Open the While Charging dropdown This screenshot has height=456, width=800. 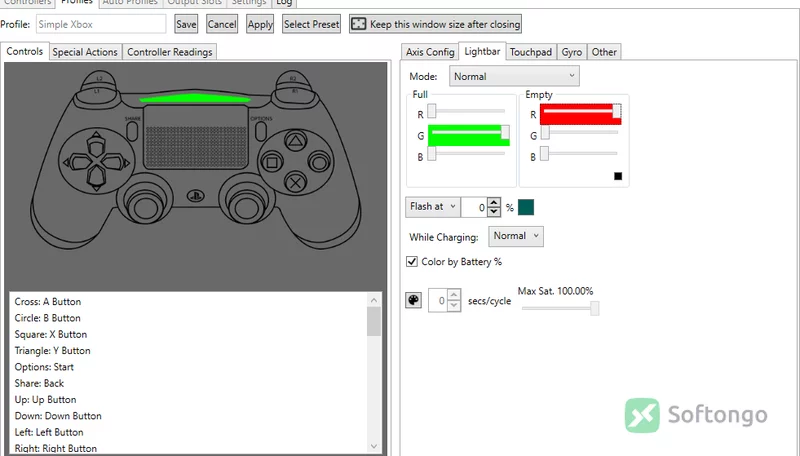tap(515, 236)
